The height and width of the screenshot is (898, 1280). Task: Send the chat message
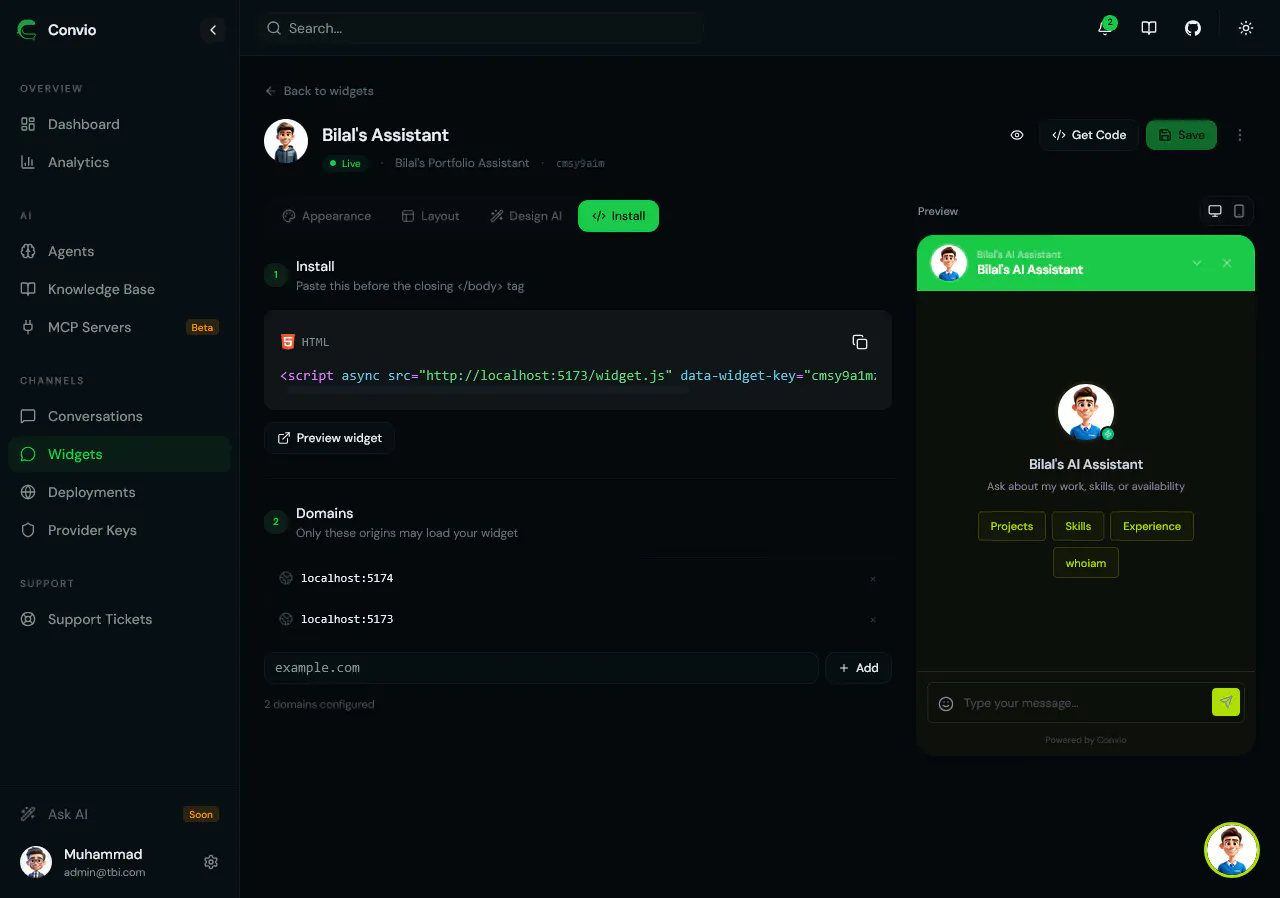click(x=1226, y=702)
